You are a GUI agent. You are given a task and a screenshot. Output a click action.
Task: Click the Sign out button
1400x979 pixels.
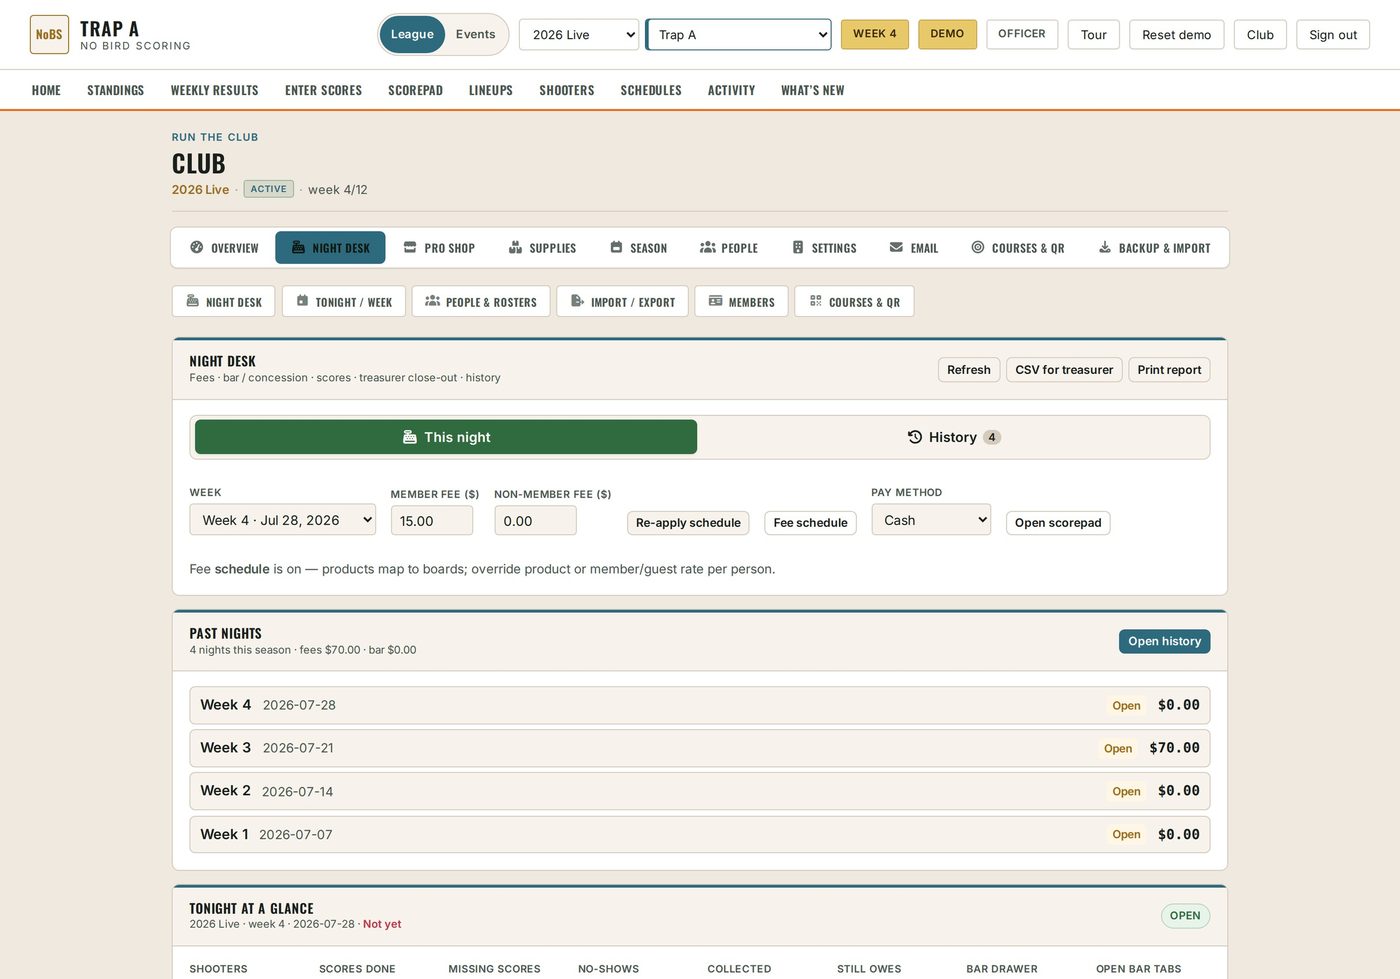pos(1333,34)
